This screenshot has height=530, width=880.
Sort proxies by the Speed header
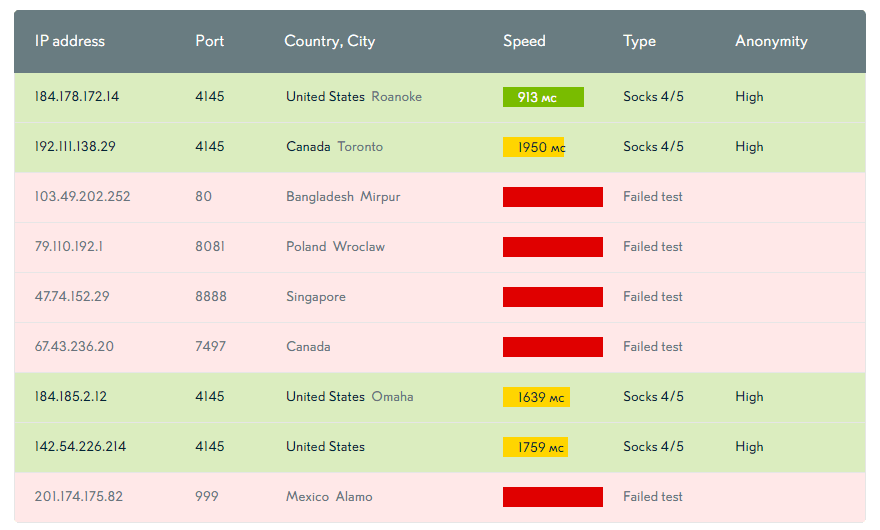coord(524,41)
